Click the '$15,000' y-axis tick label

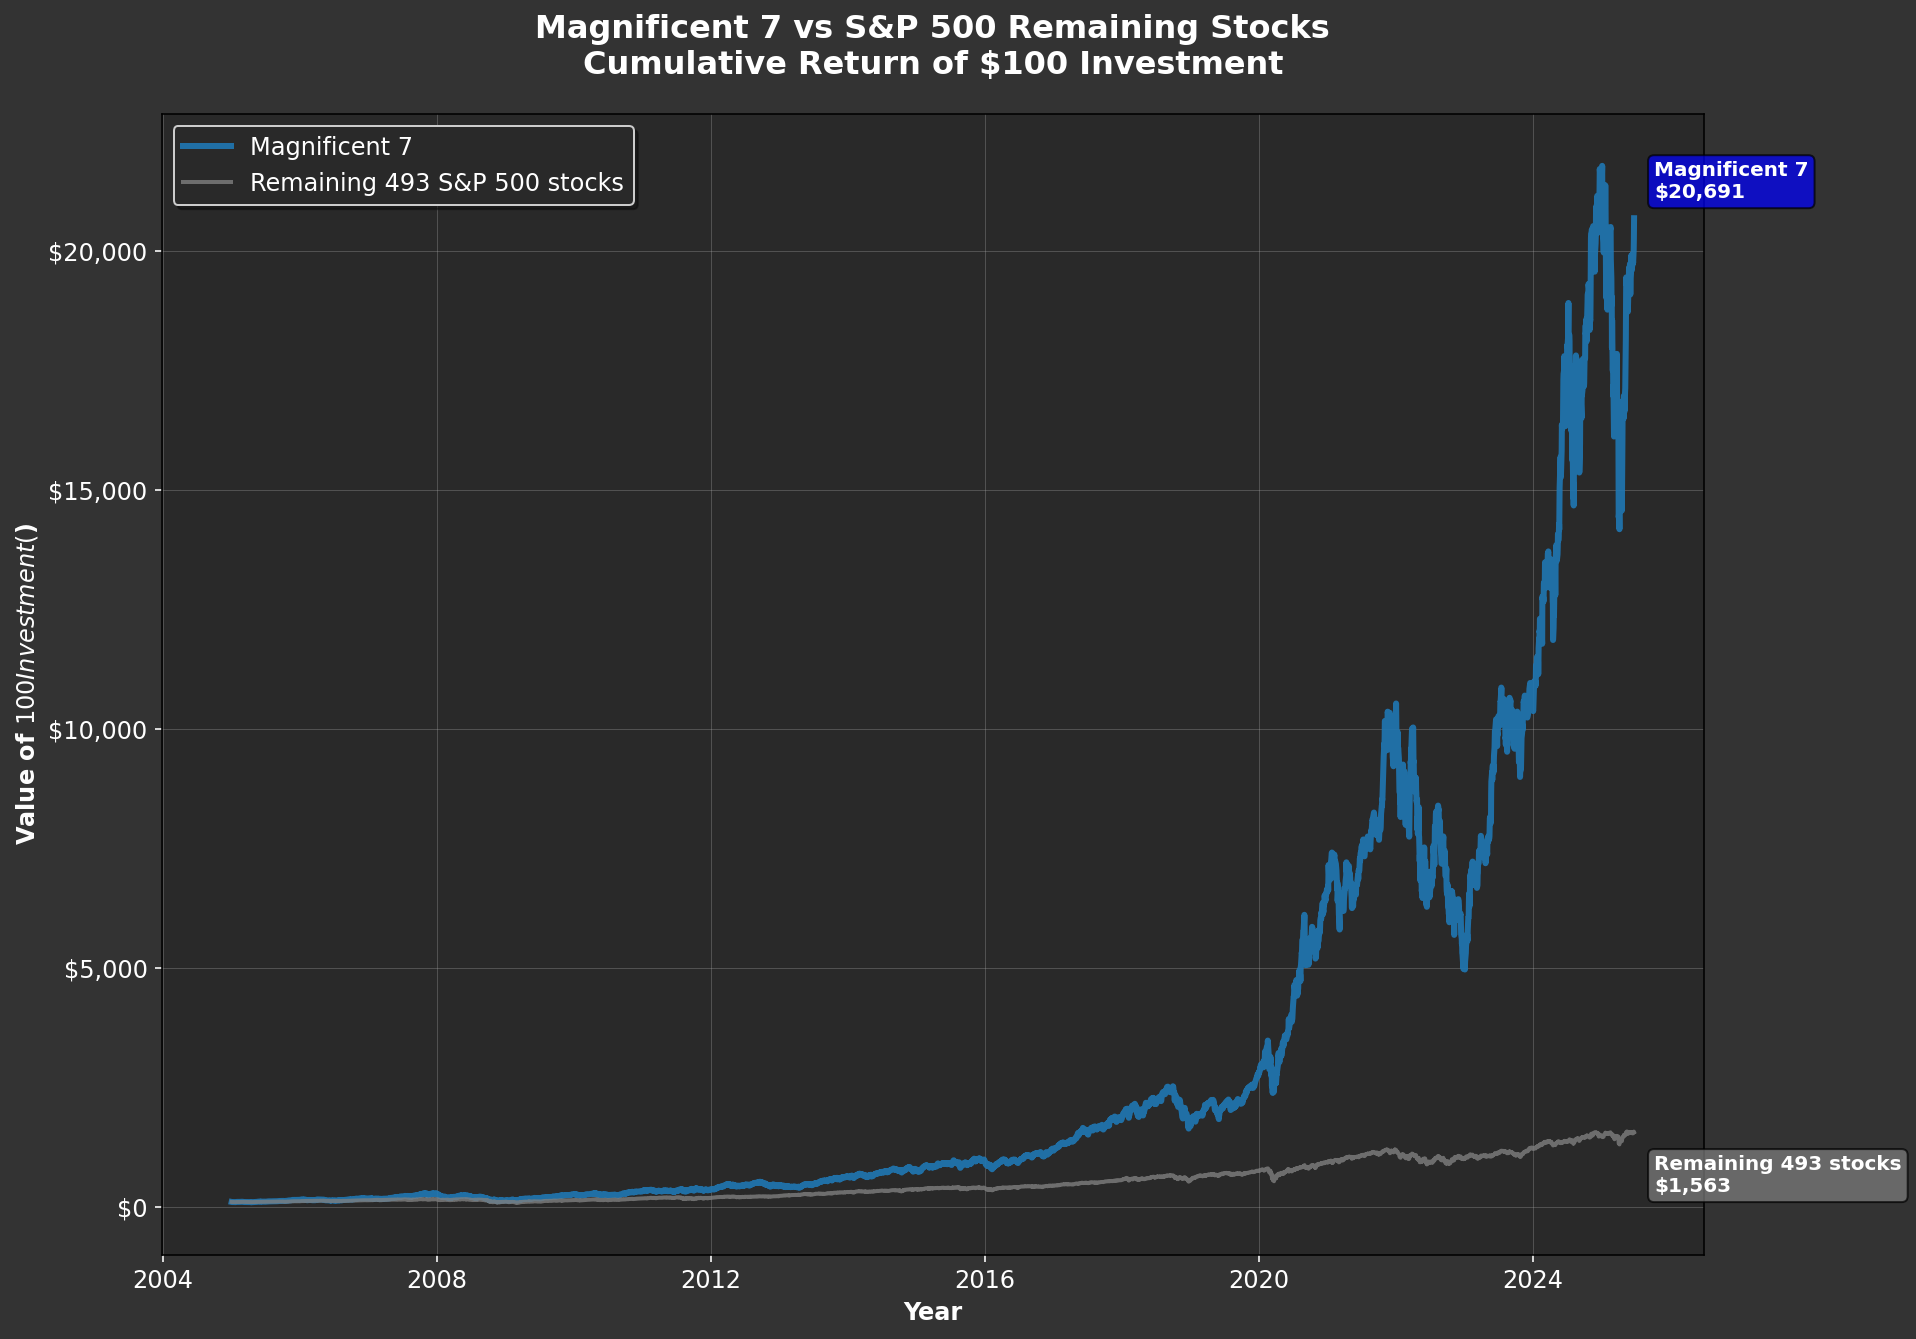[x=98, y=491]
